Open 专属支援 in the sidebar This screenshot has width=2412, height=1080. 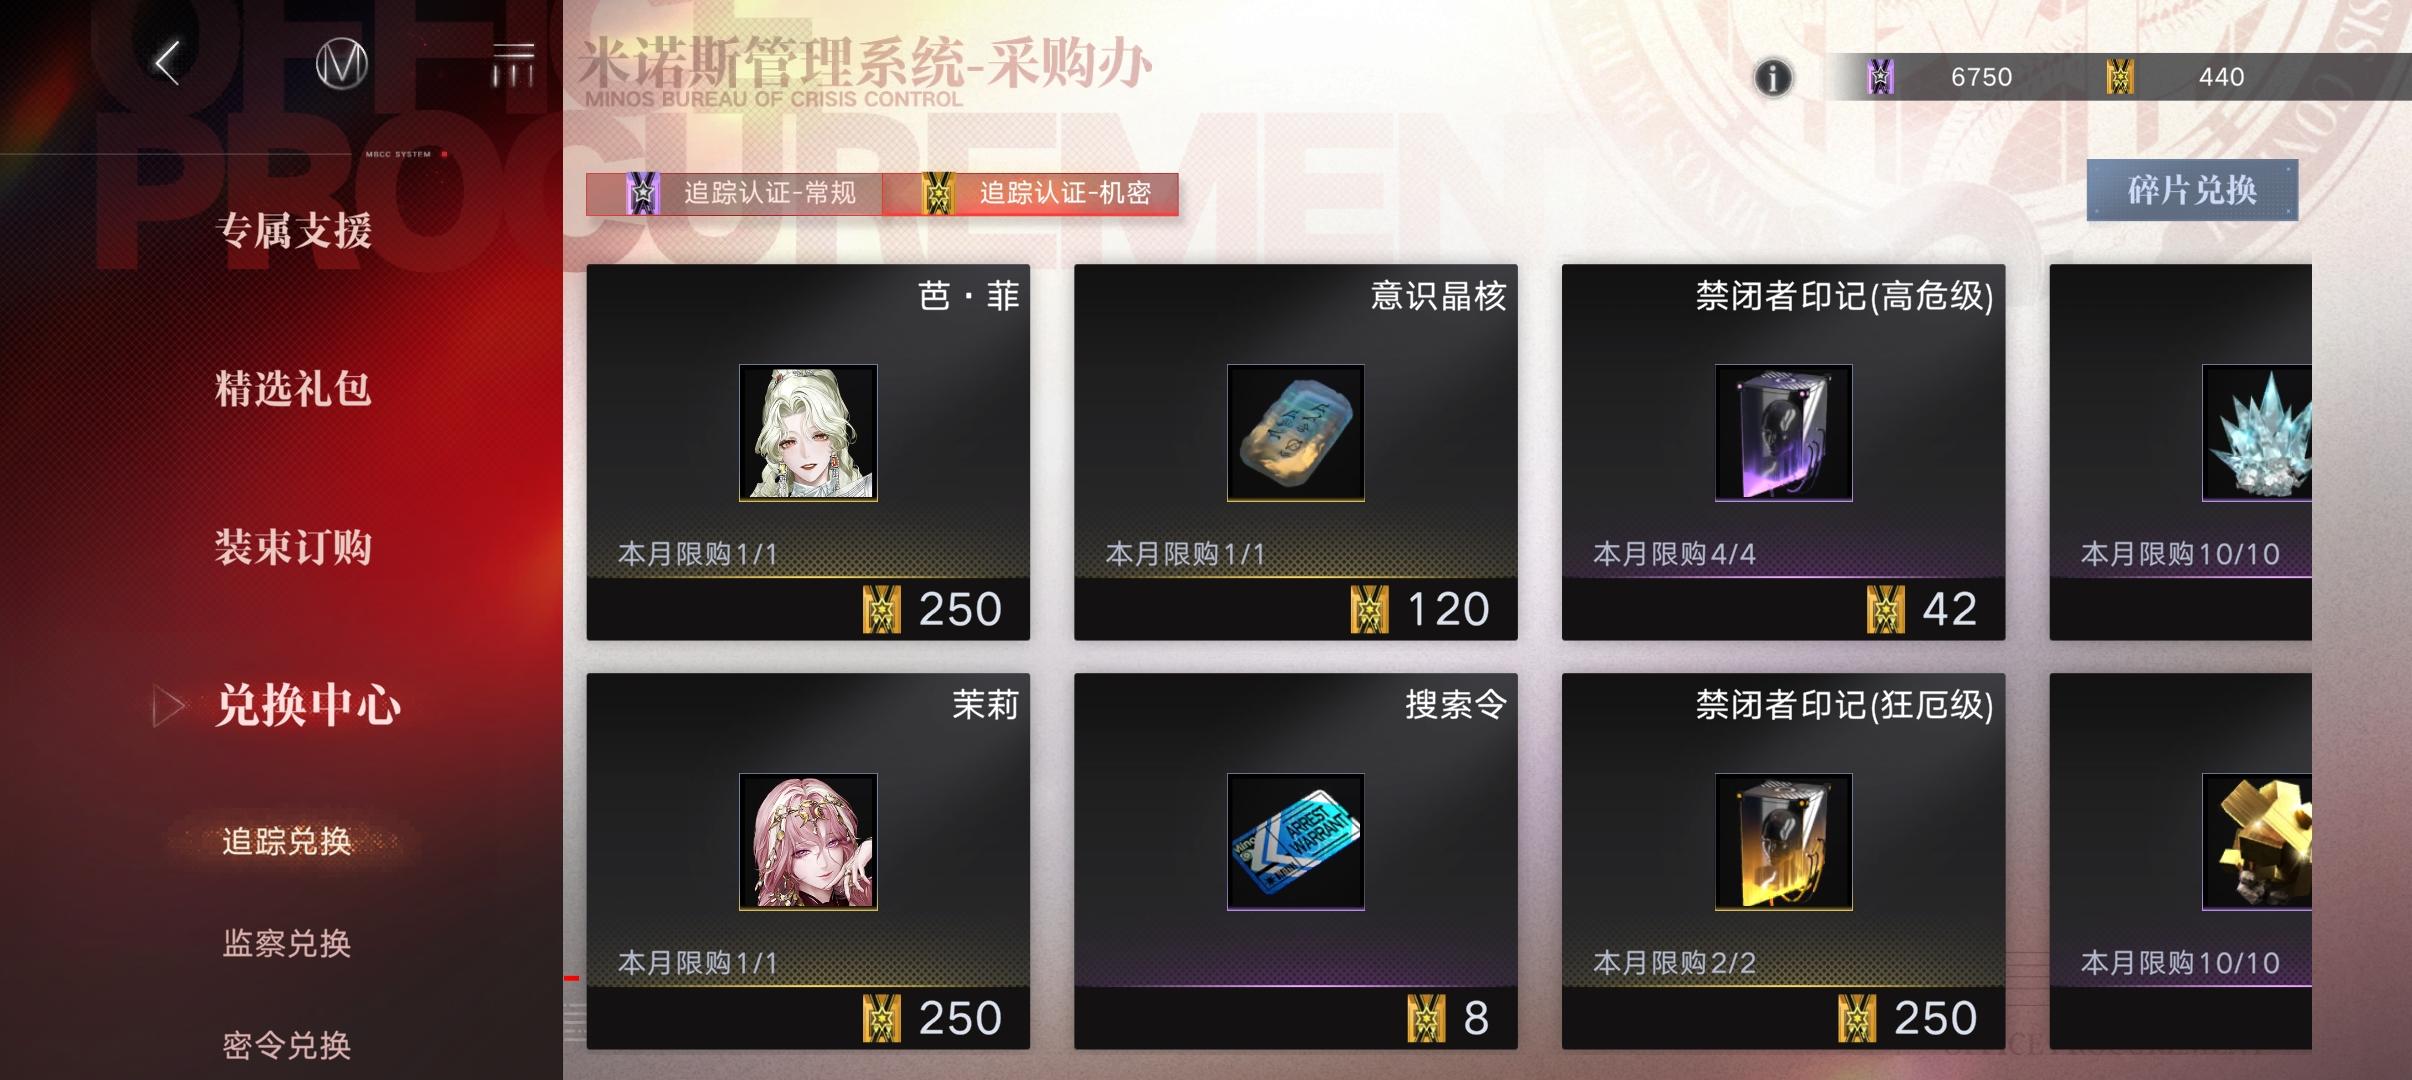pyautogui.click(x=293, y=231)
